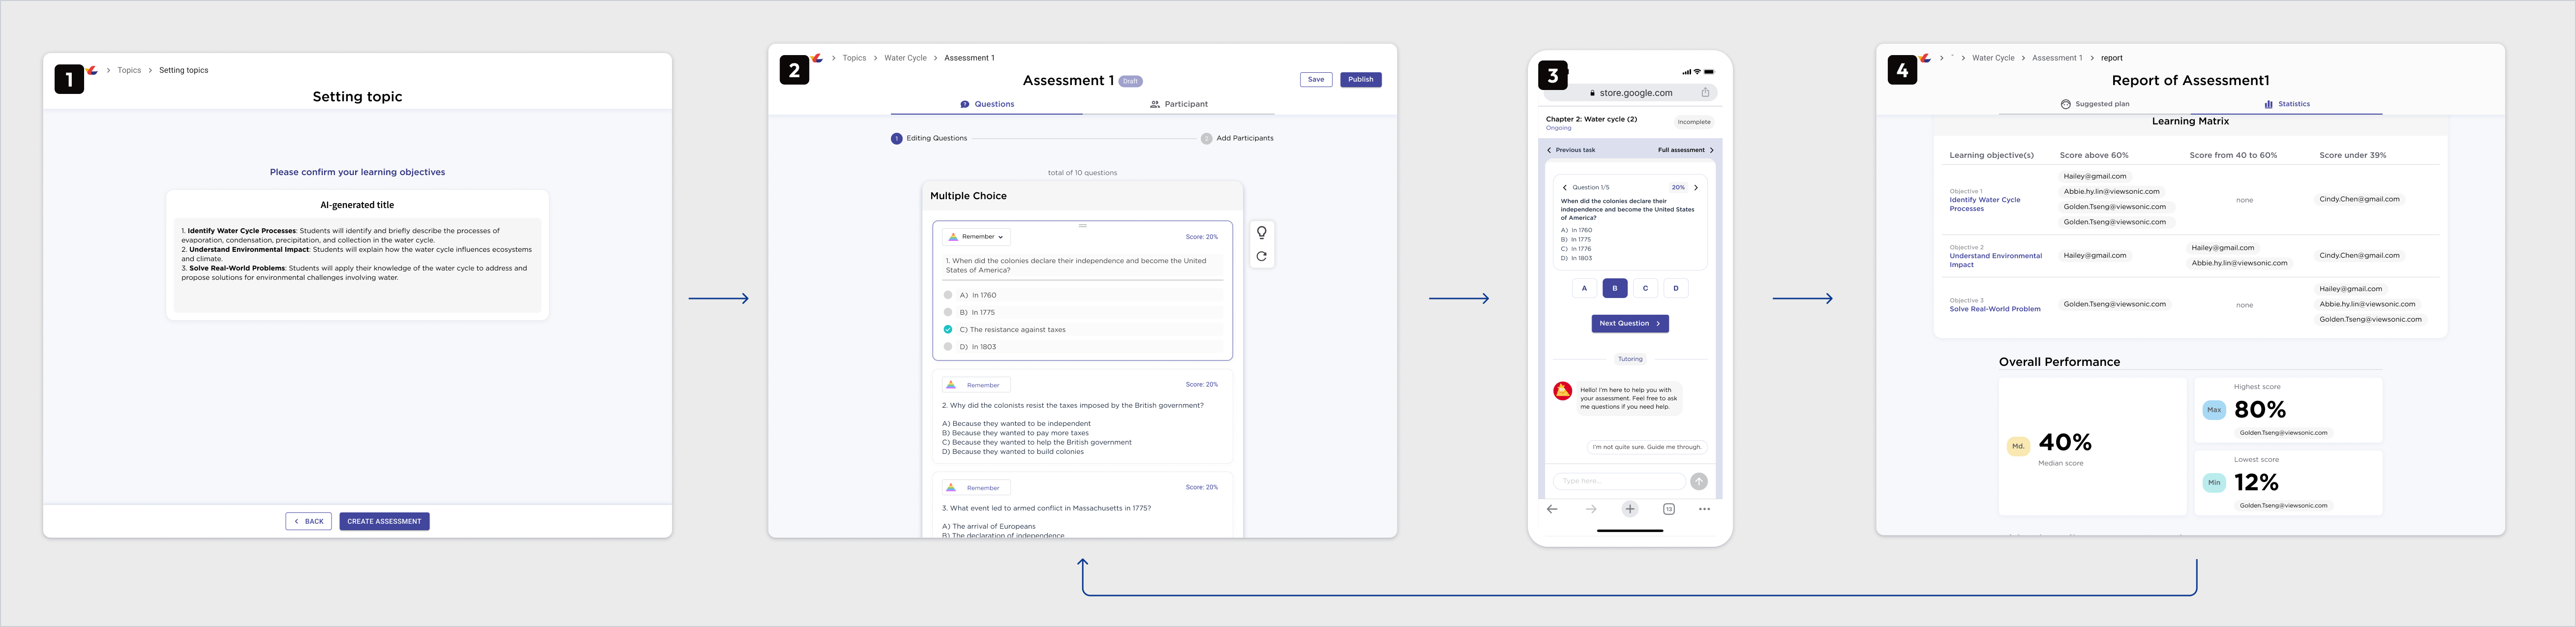This screenshot has width=2576, height=627.
Task: Expand Full assessment chevron on mobile
Action: 1711,150
